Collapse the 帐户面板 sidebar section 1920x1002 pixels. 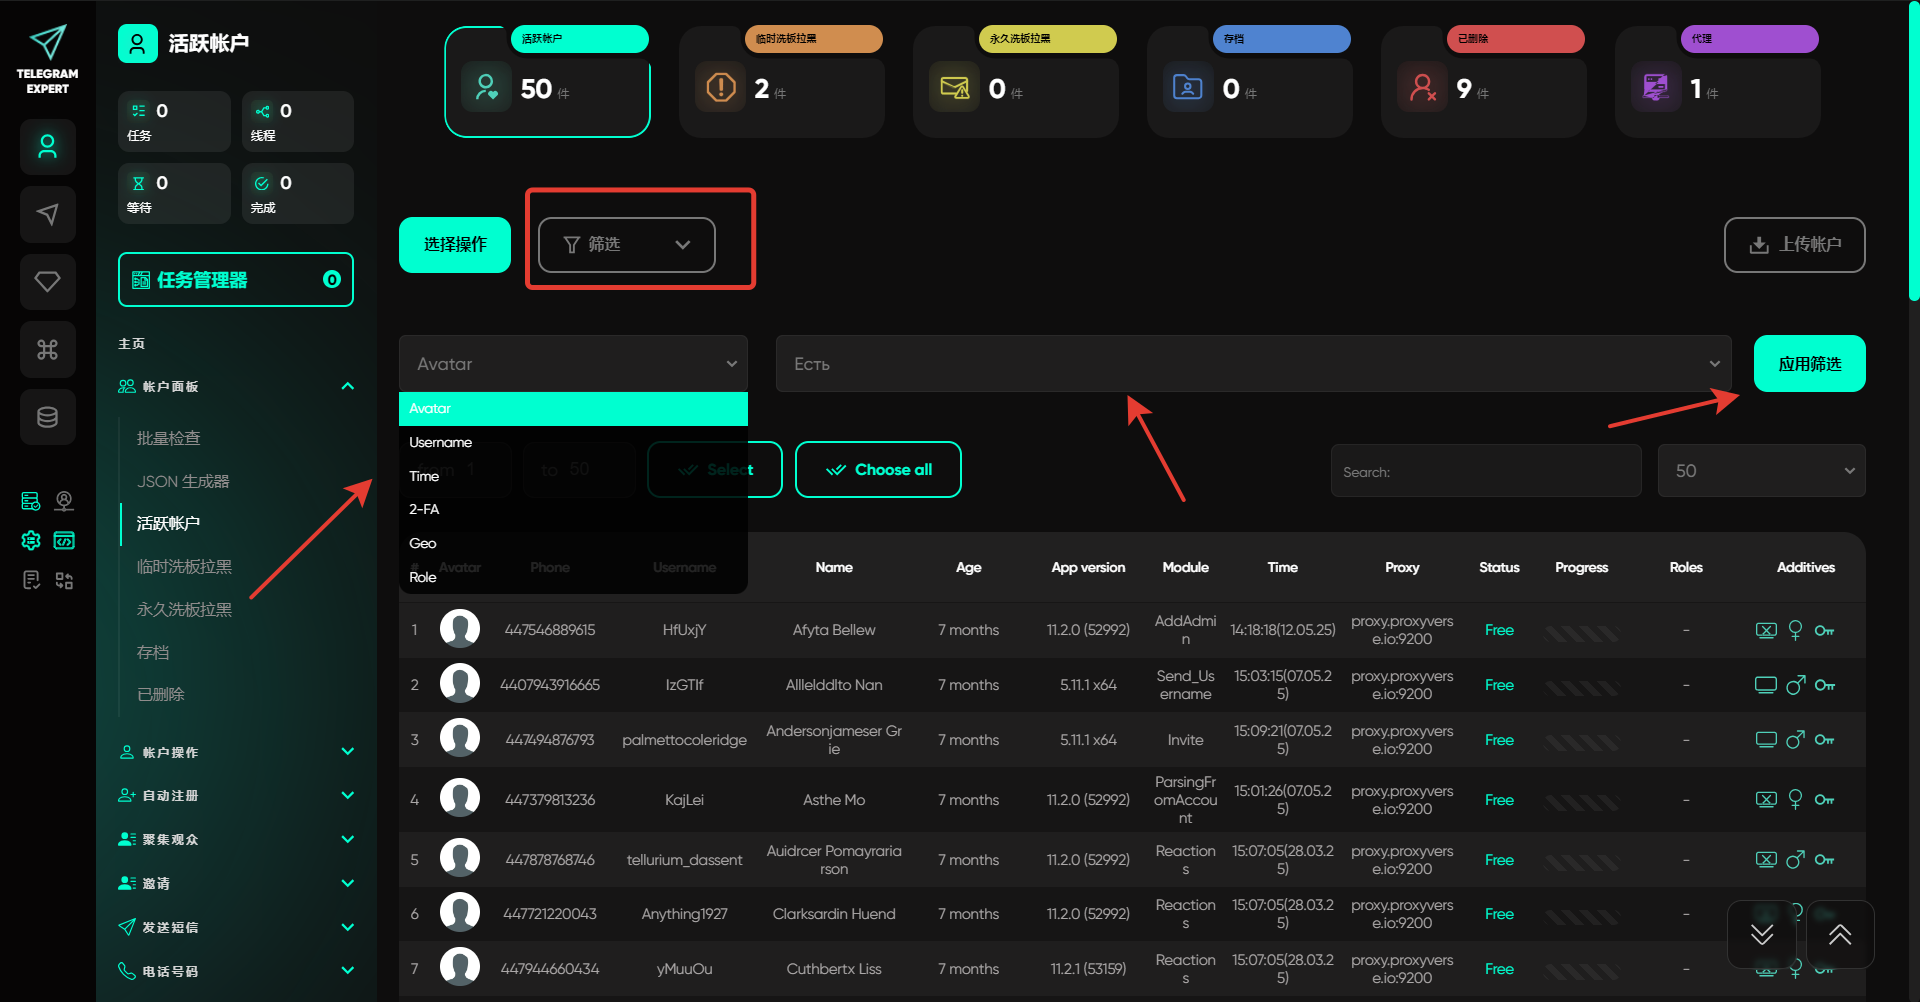coord(347,386)
